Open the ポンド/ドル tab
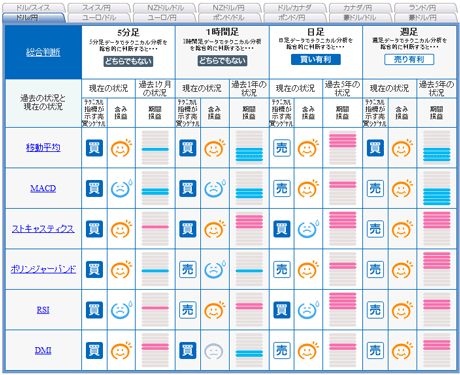Viewport: 460px width, 375px height. point(229,18)
